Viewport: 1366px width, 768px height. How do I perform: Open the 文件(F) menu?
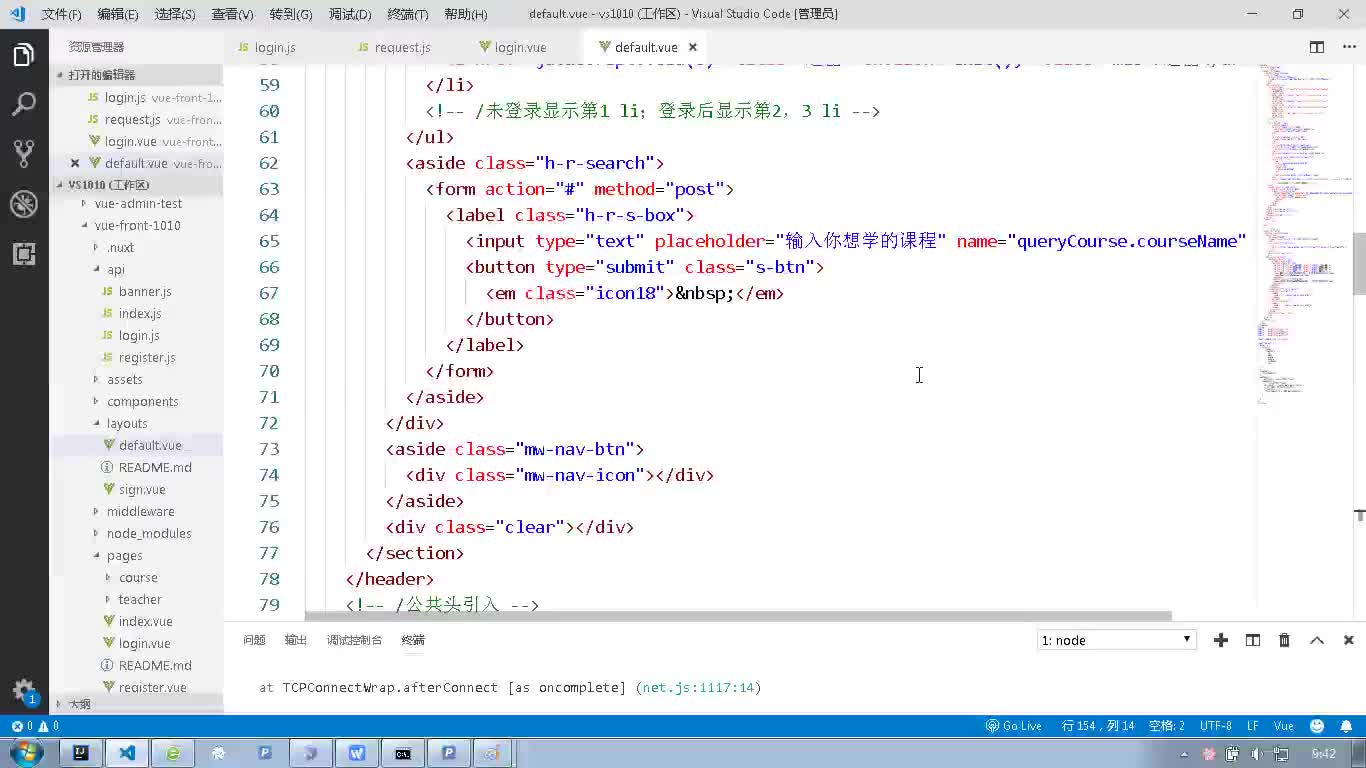pyautogui.click(x=61, y=14)
